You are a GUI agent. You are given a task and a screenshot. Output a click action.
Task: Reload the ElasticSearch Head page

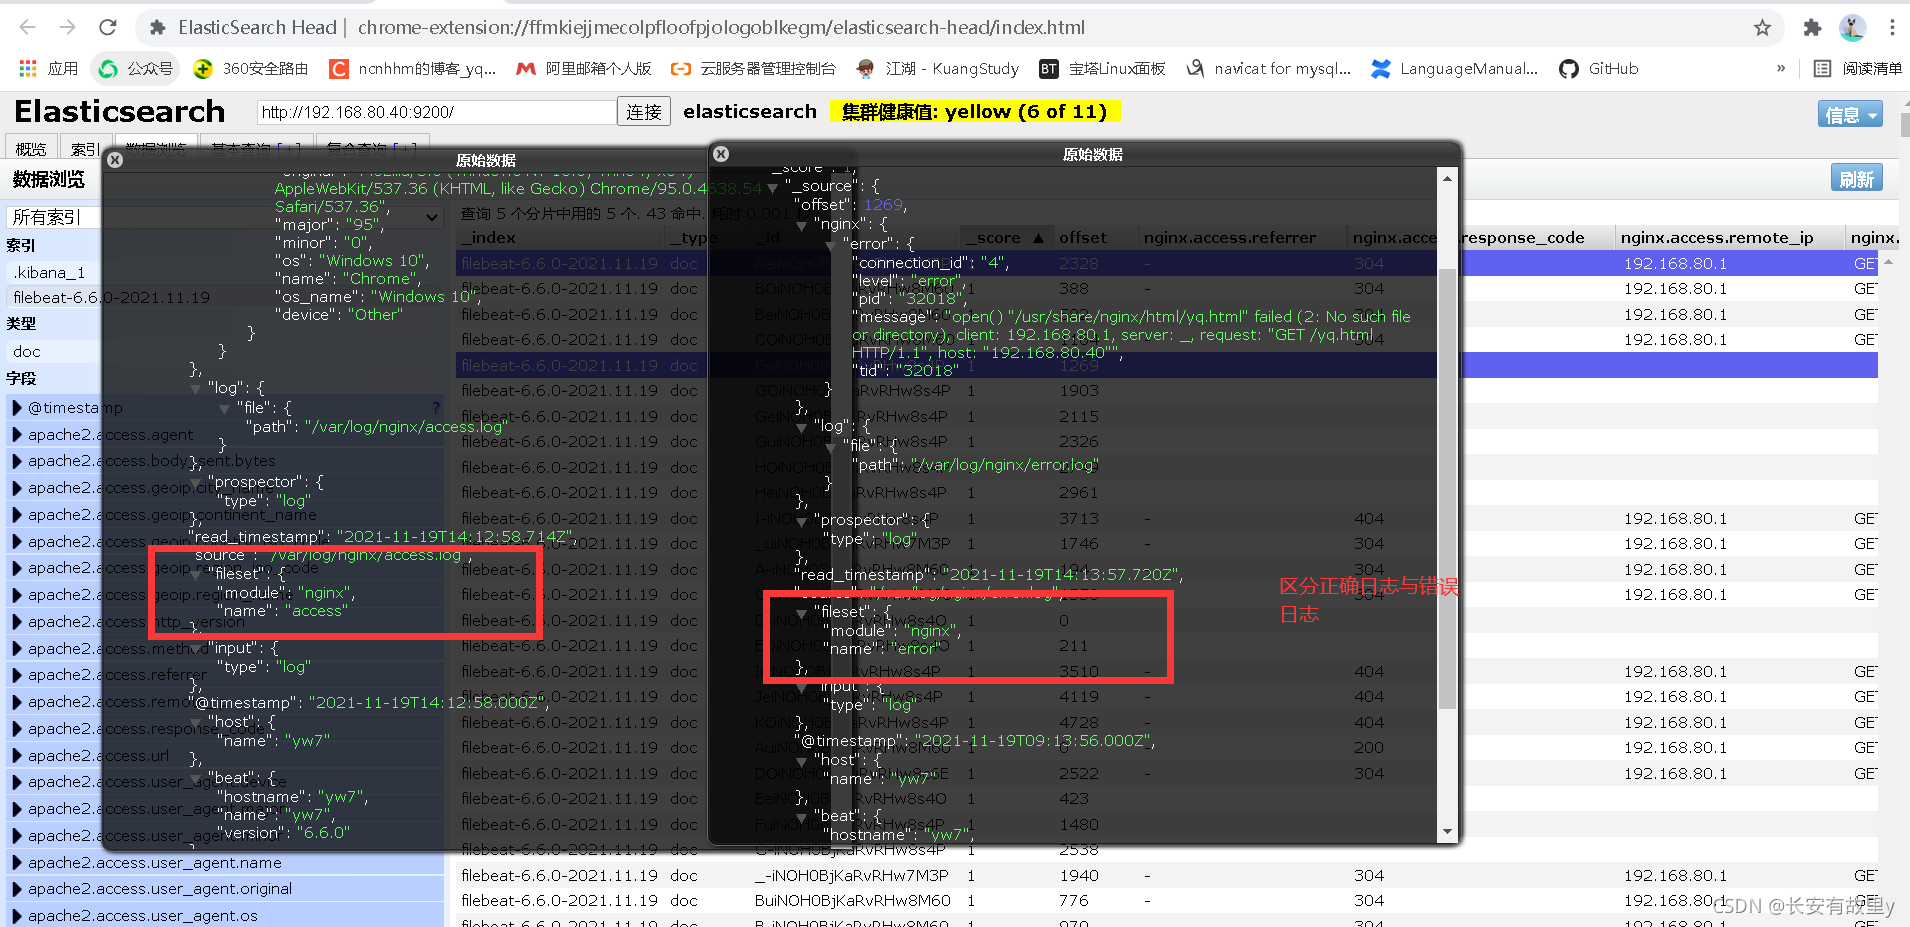click(108, 27)
